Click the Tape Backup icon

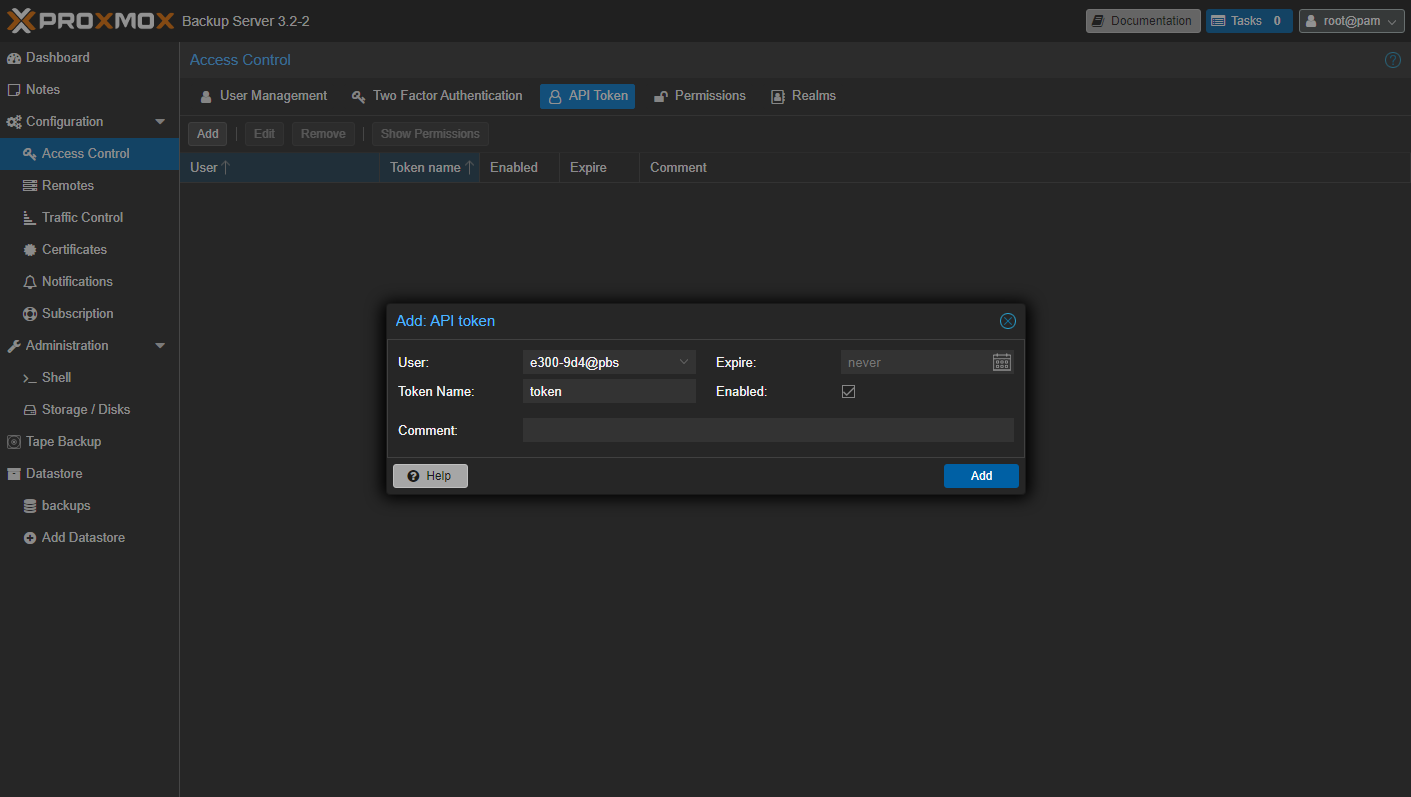click(x=14, y=442)
